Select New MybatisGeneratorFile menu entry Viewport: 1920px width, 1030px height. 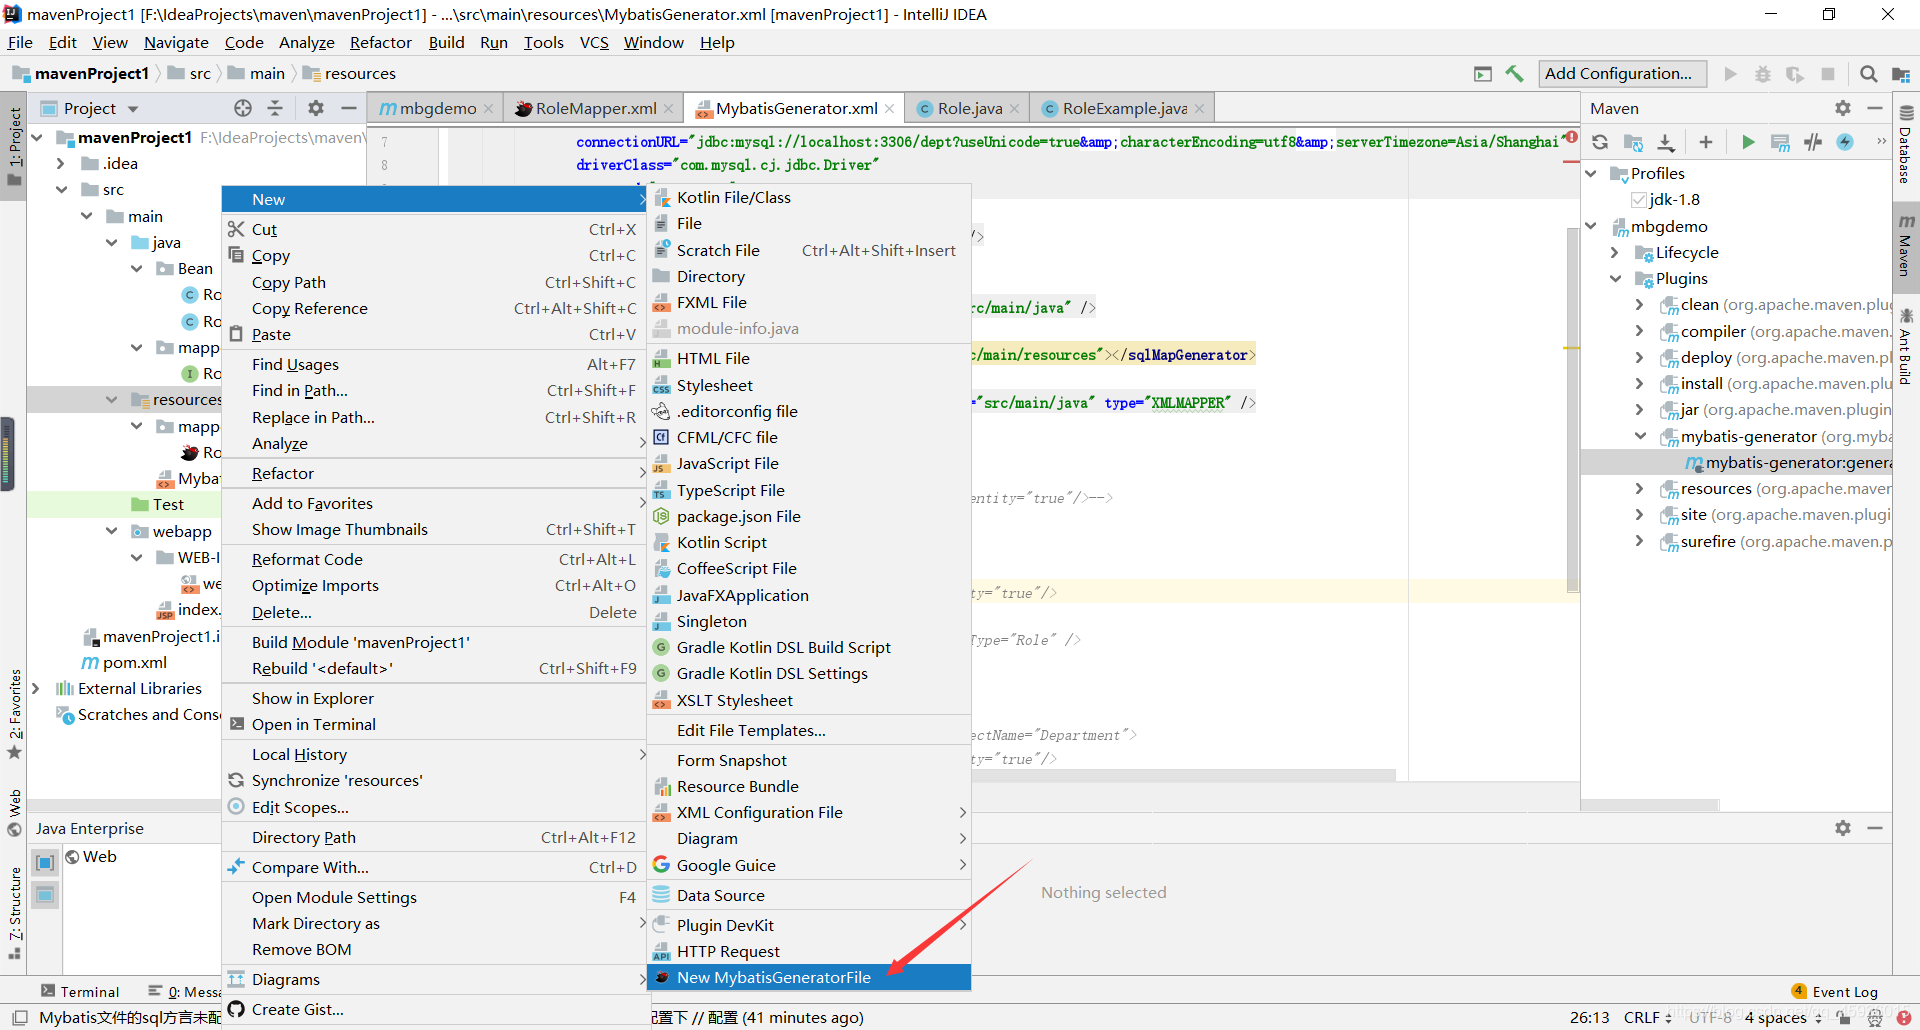pos(809,977)
